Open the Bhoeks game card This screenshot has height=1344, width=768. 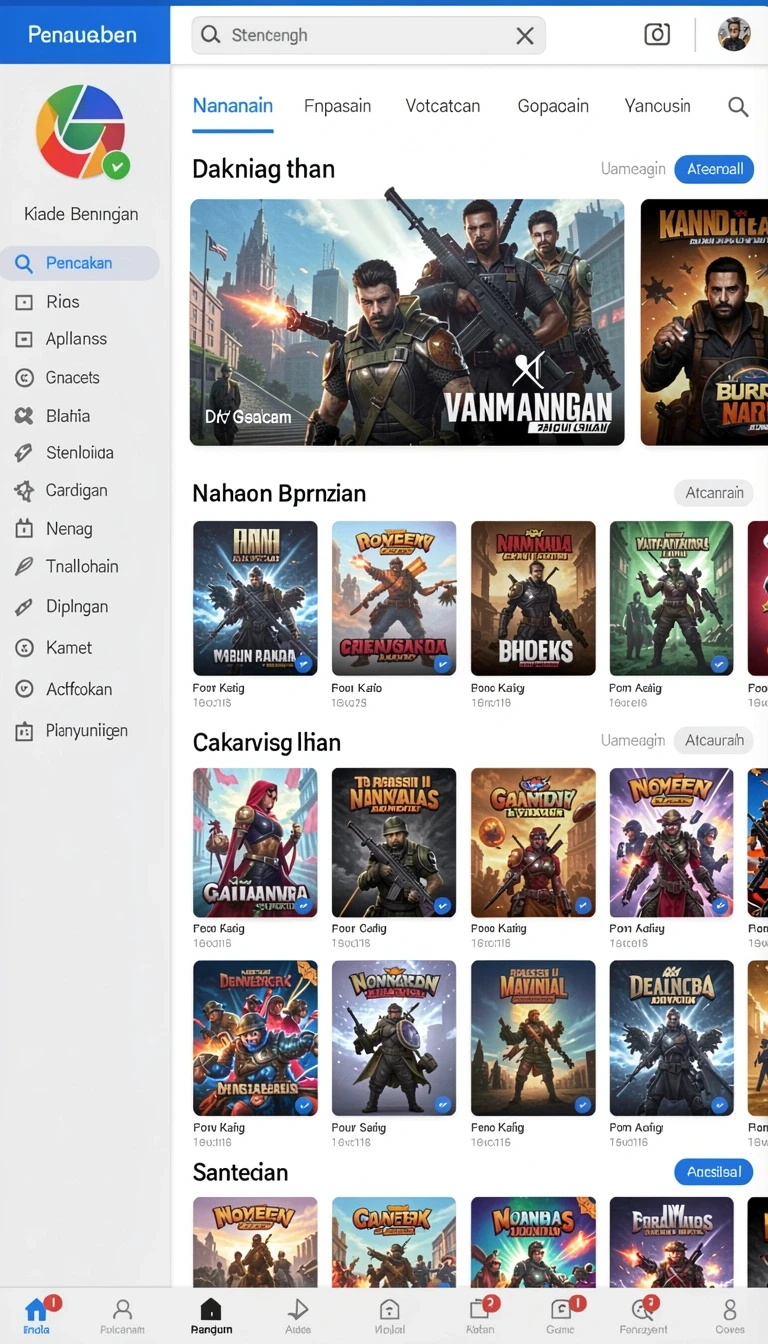point(533,598)
